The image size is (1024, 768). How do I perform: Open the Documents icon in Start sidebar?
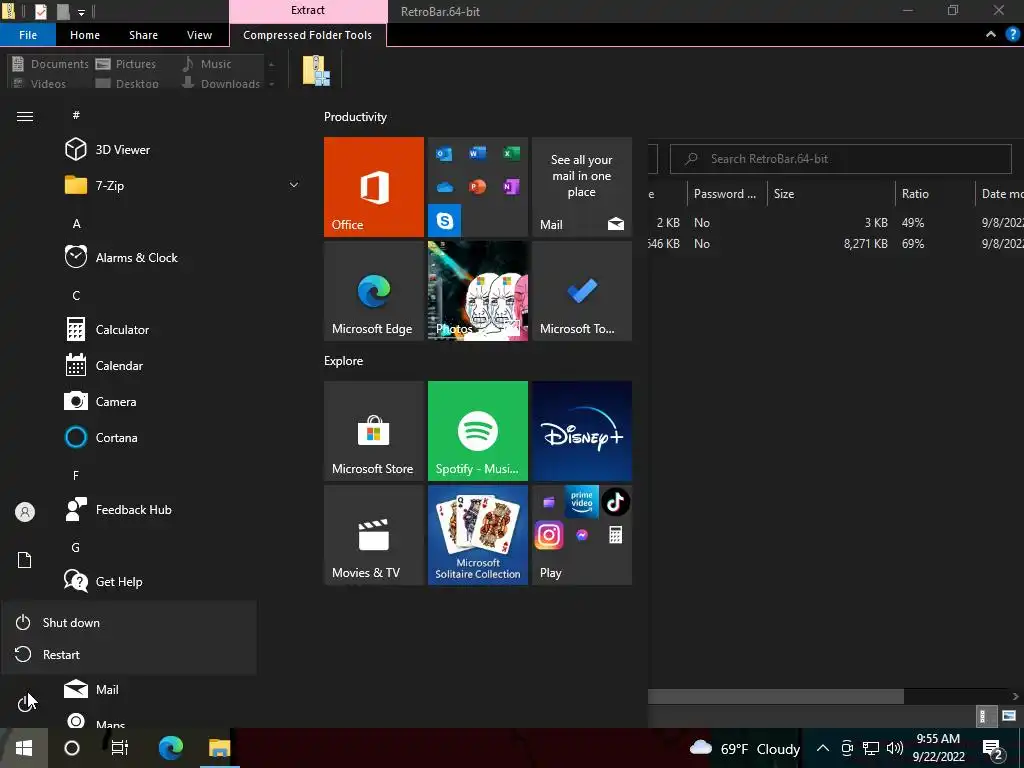(24, 560)
